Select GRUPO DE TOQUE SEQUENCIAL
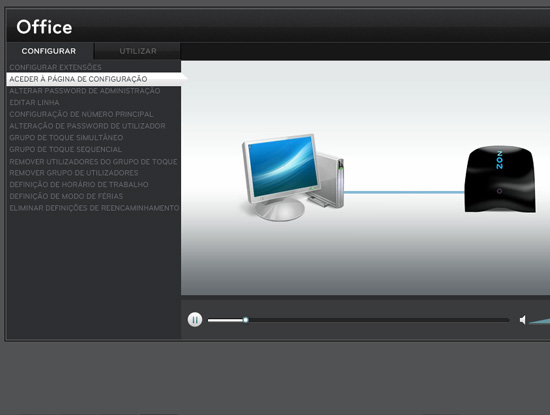Screen dimensions: 550x415 (x=65, y=149)
